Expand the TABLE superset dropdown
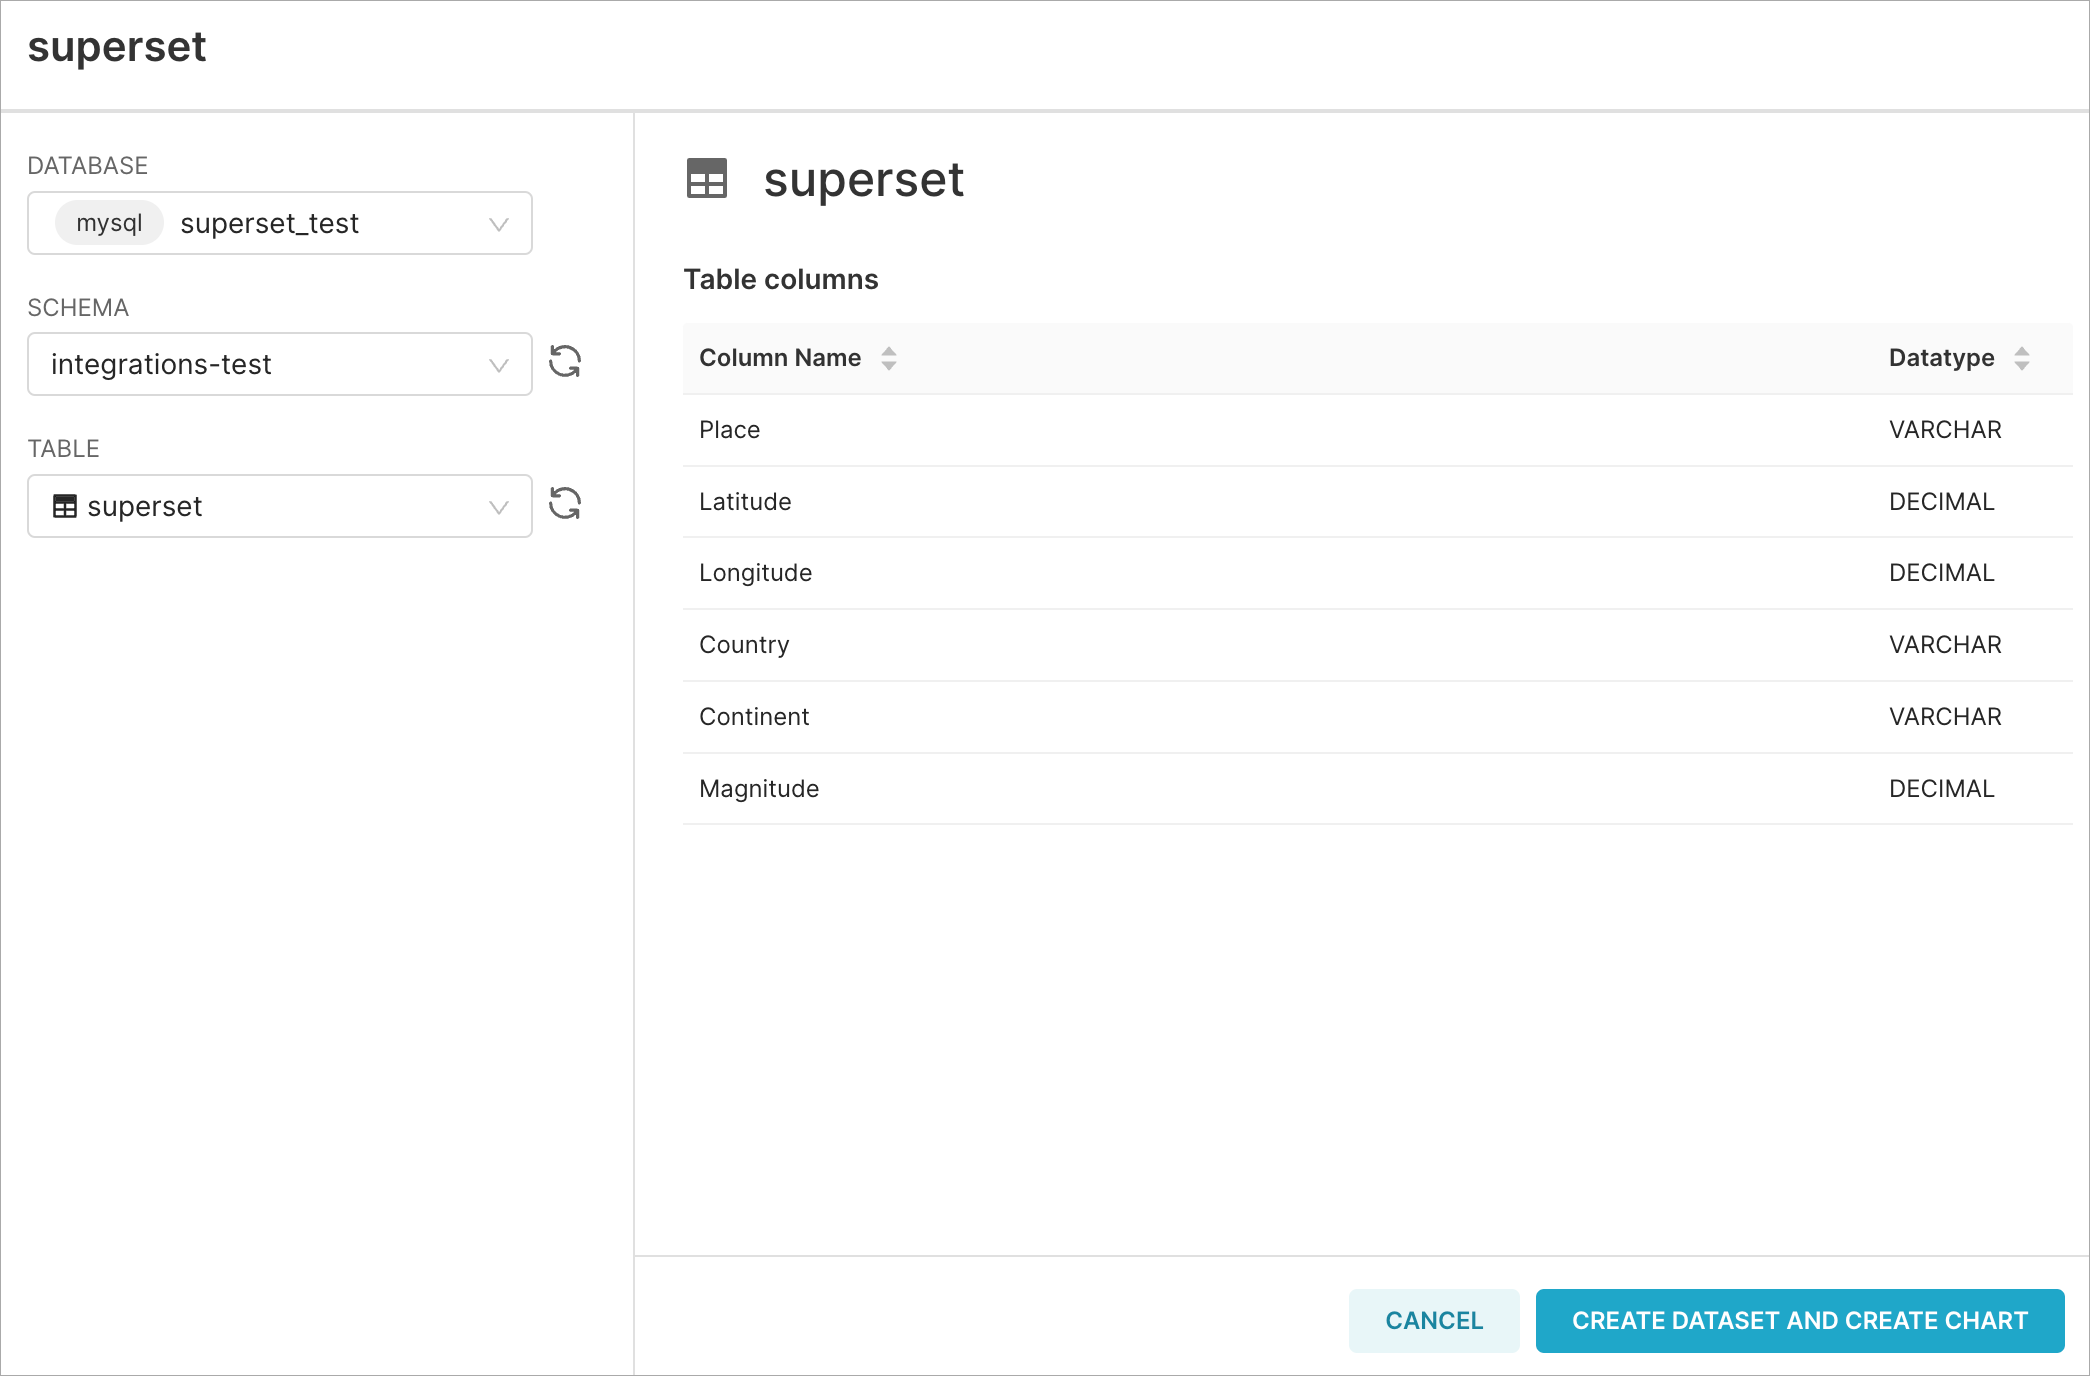The image size is (2090, 1376). [498, 507]
